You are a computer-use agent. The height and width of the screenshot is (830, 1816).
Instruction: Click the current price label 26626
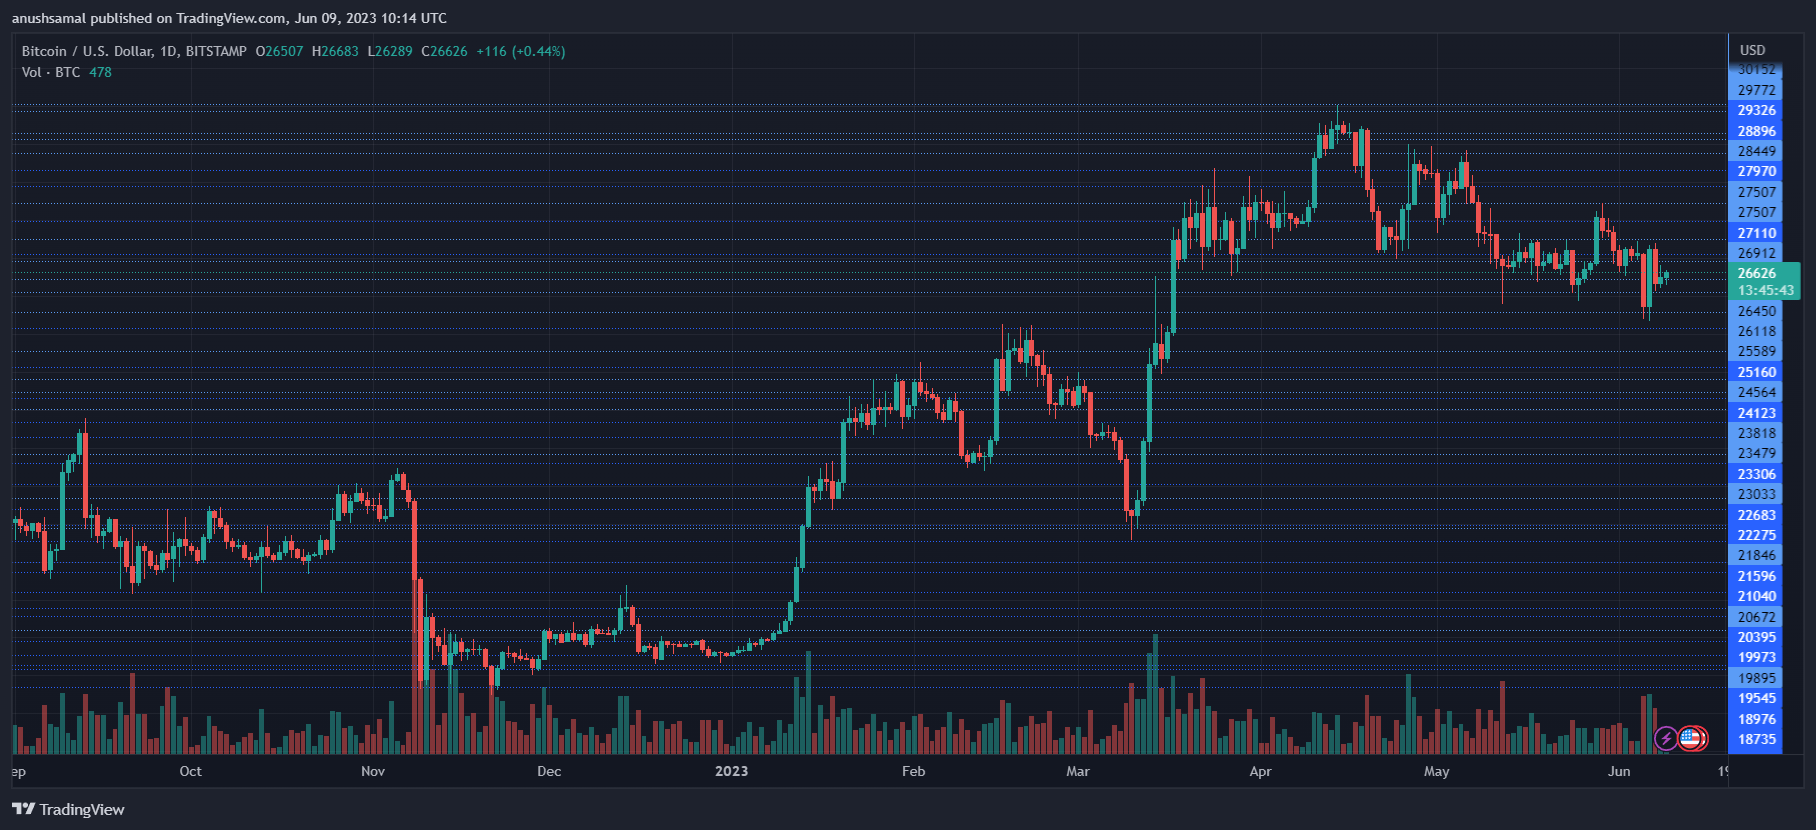coord(1756,273)
